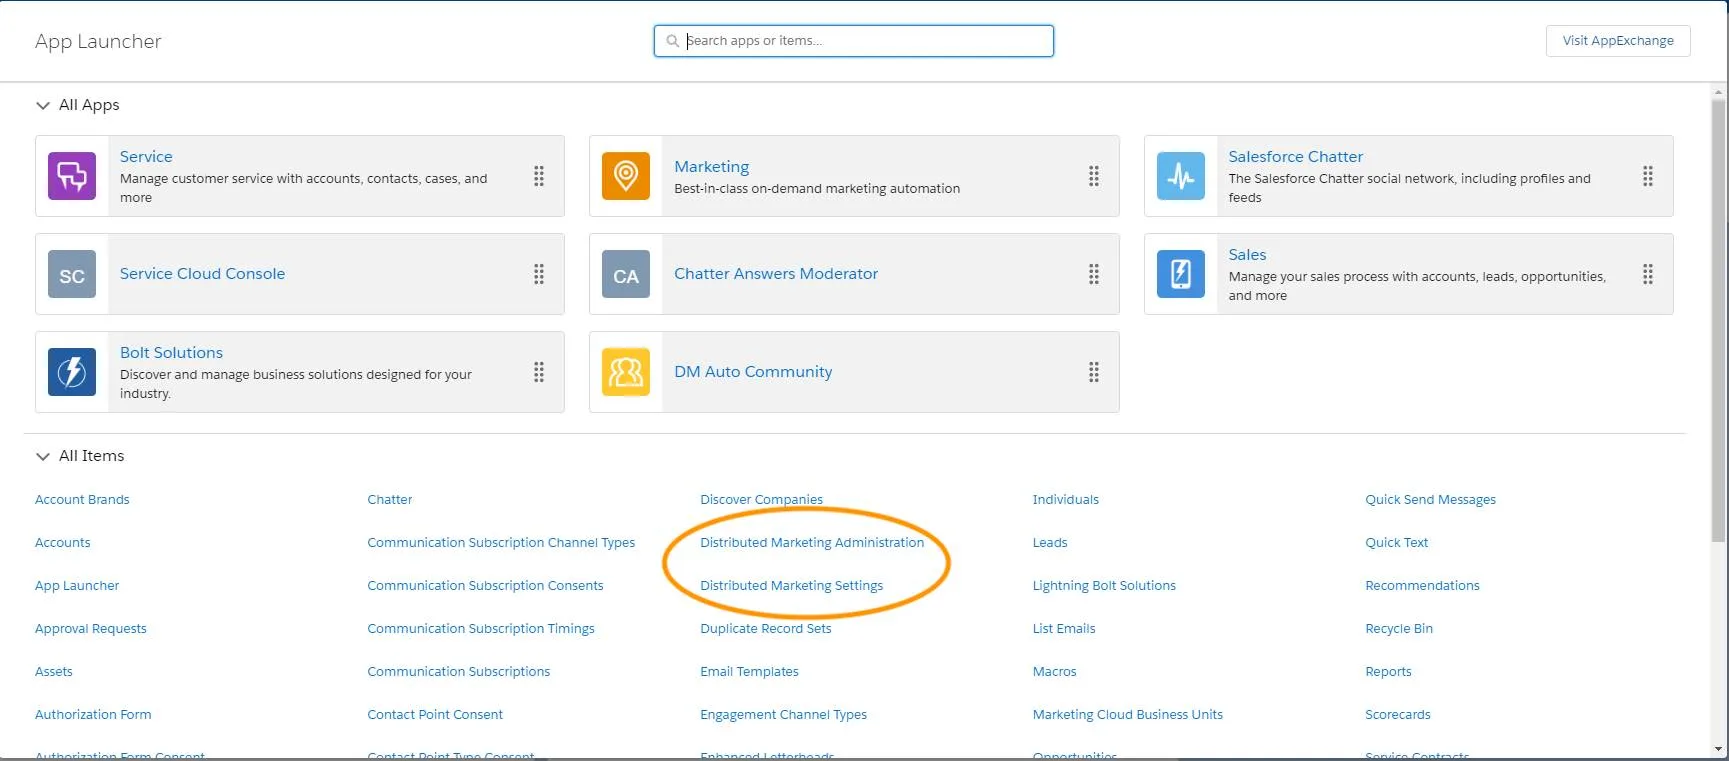Screen dimensions: 1729x761
Task: Open Communication Subscriptions item
Action: [458, 672]
